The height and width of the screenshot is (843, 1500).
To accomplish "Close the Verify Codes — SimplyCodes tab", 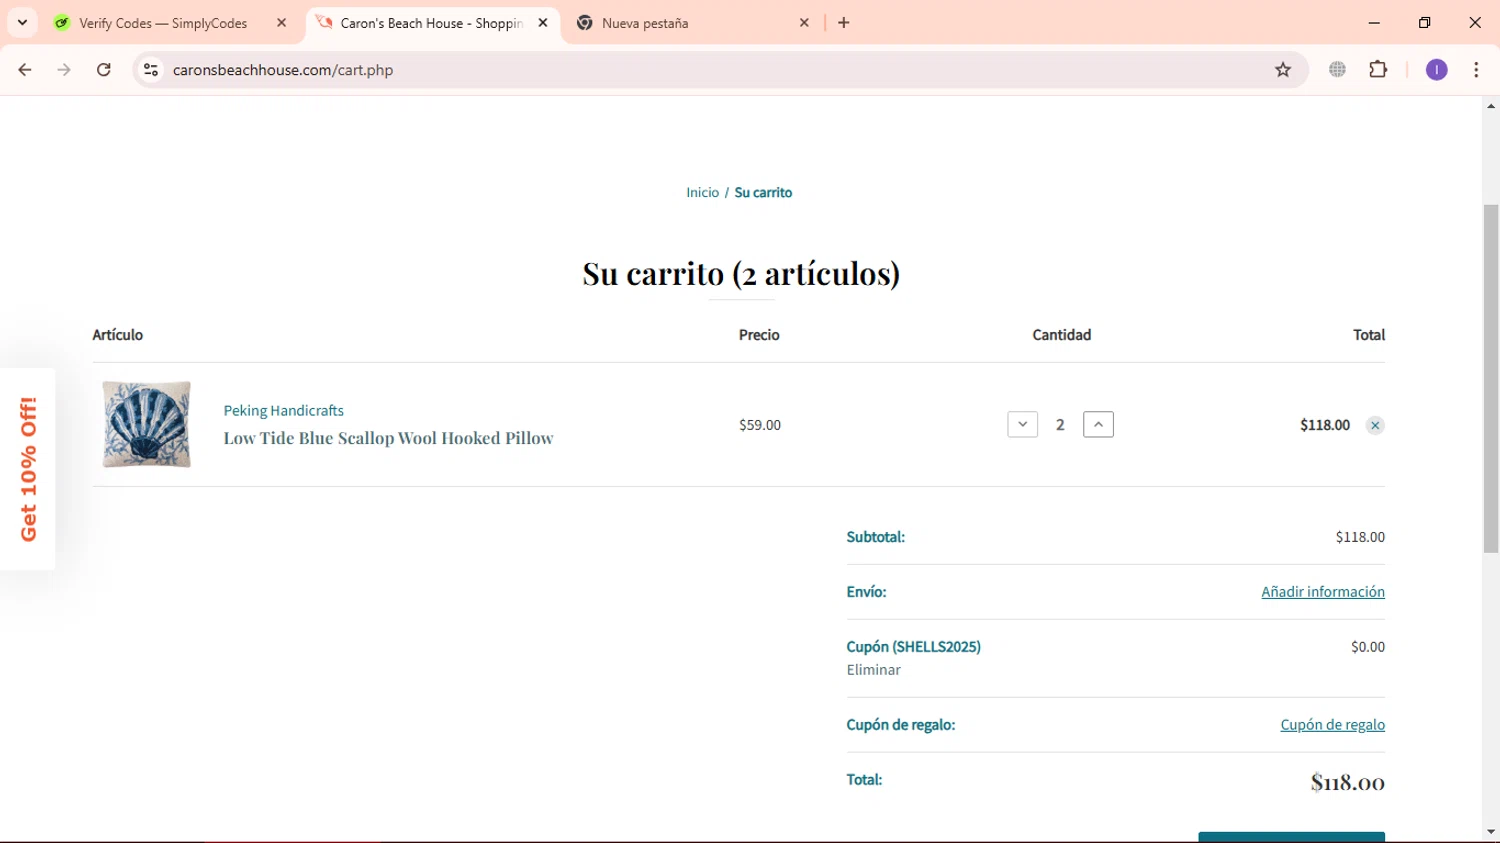I will point(282,23).
